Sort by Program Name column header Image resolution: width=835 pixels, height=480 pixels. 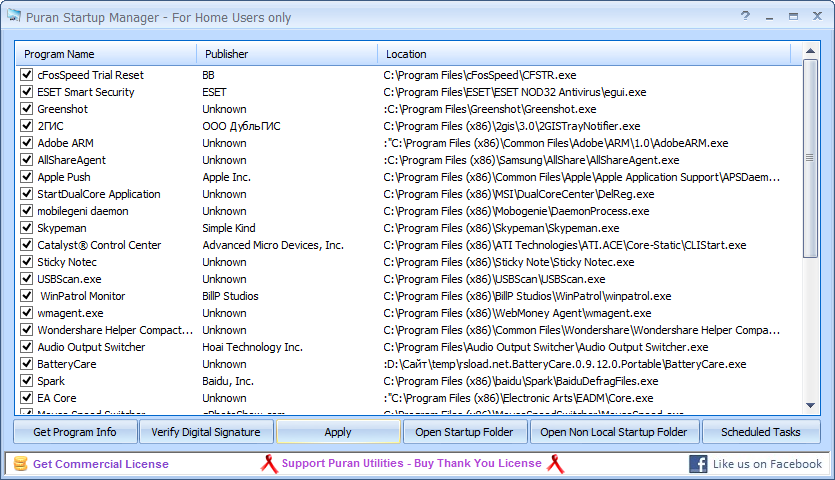coord(106,54)
